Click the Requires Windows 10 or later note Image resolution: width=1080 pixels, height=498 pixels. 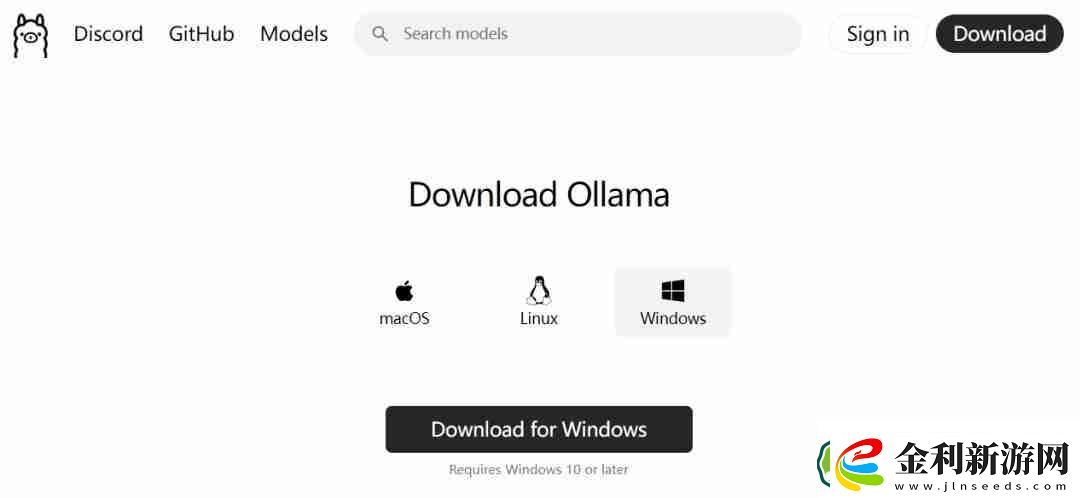pyautogui.click(x=539, y=470)
